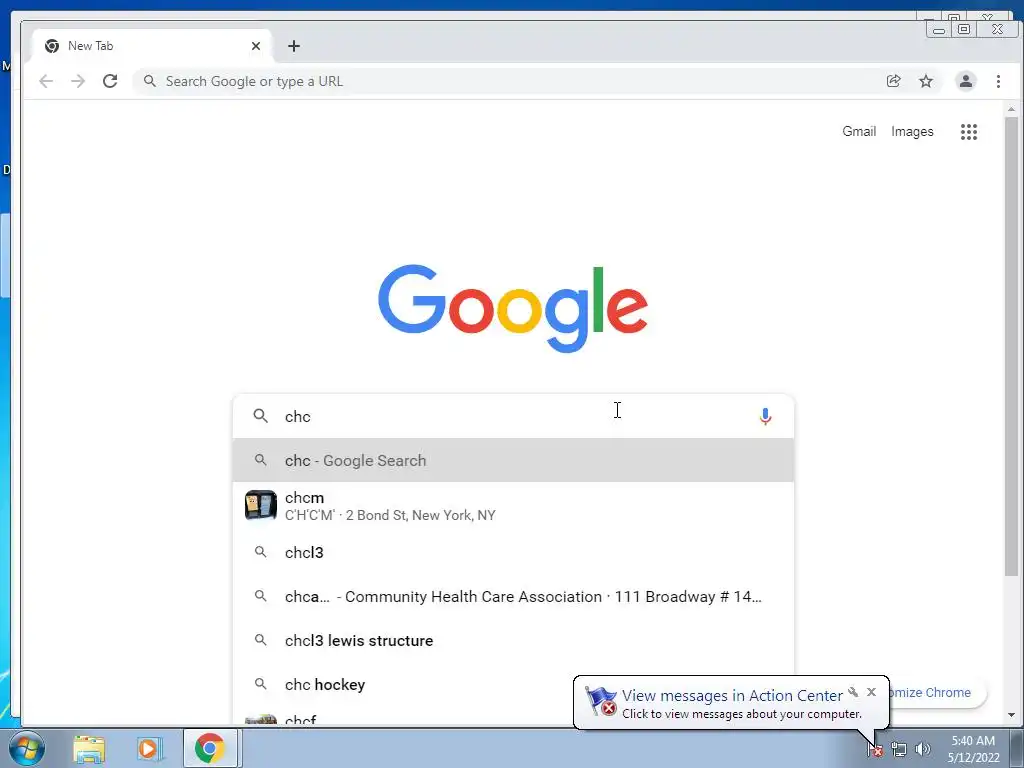Open Gmail link
The height and width of the screenshot is (768, 1024).
(x=859, y=131)
